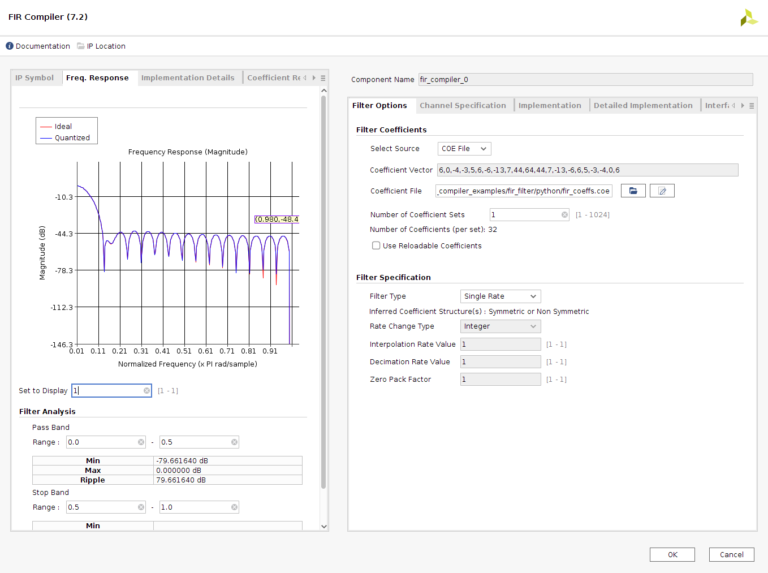This screenshot has height=573, width=768.
Task: Open the Filter Type dropdown
Action: point(500,296)
